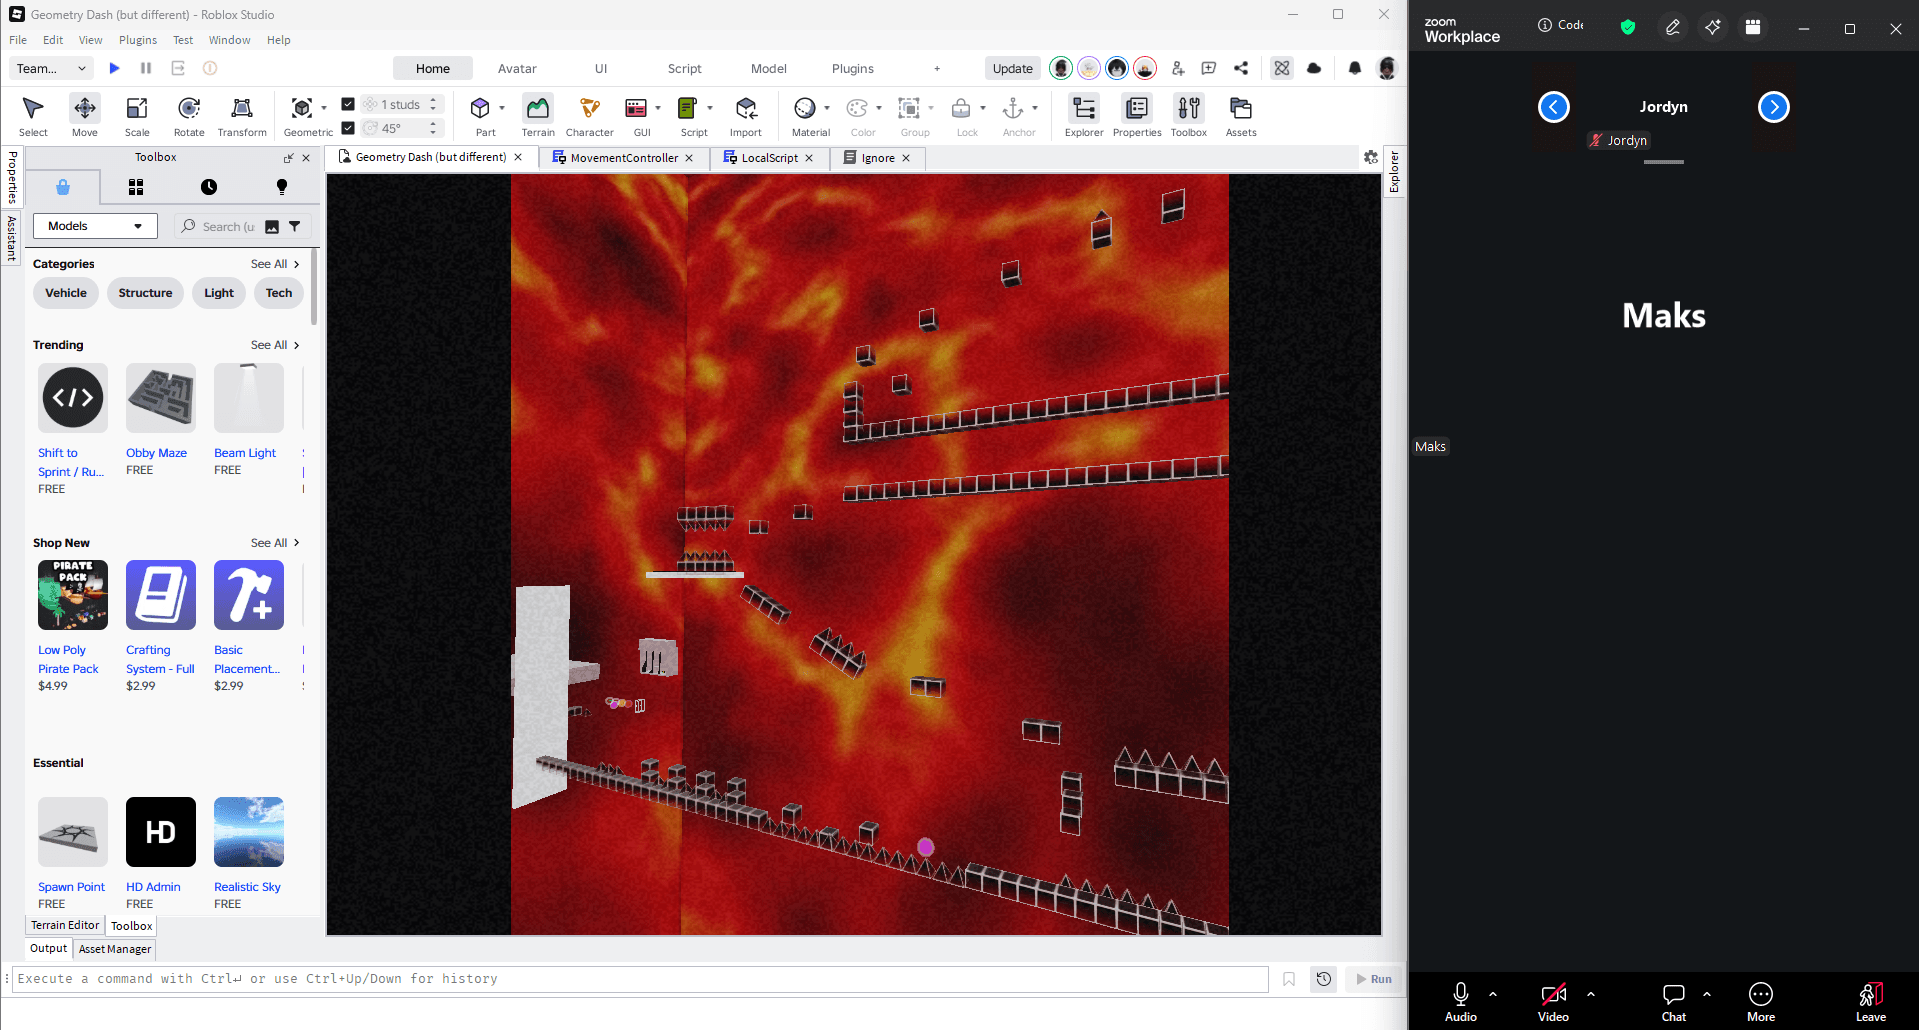Screen dimensions: 1919x1030
Task: Toggle the studs move snapping checkbox
Action: click(348, 104)
